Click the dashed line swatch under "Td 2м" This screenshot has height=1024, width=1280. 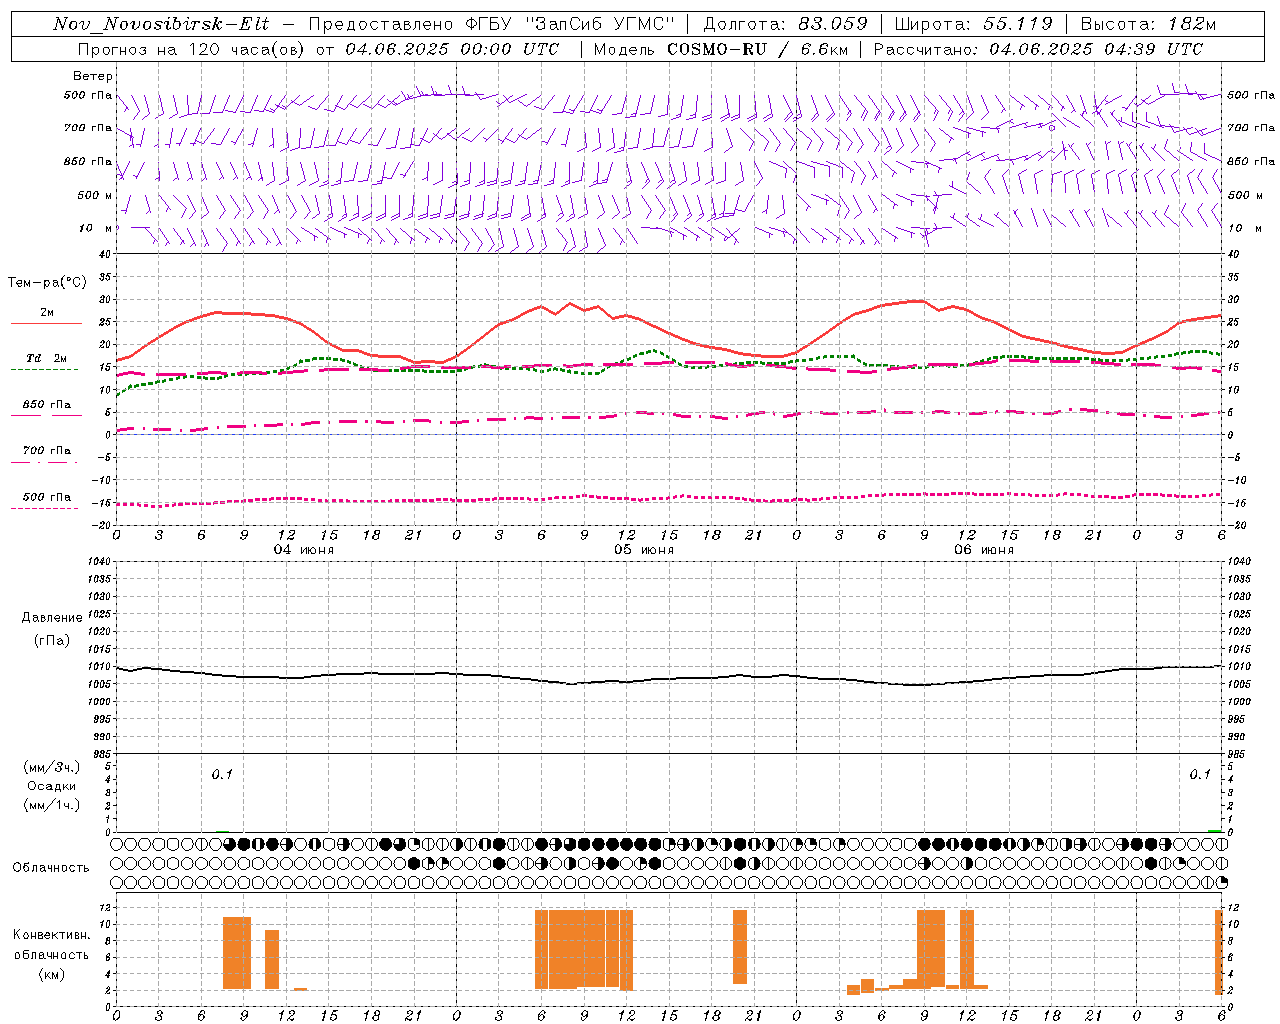44,370
